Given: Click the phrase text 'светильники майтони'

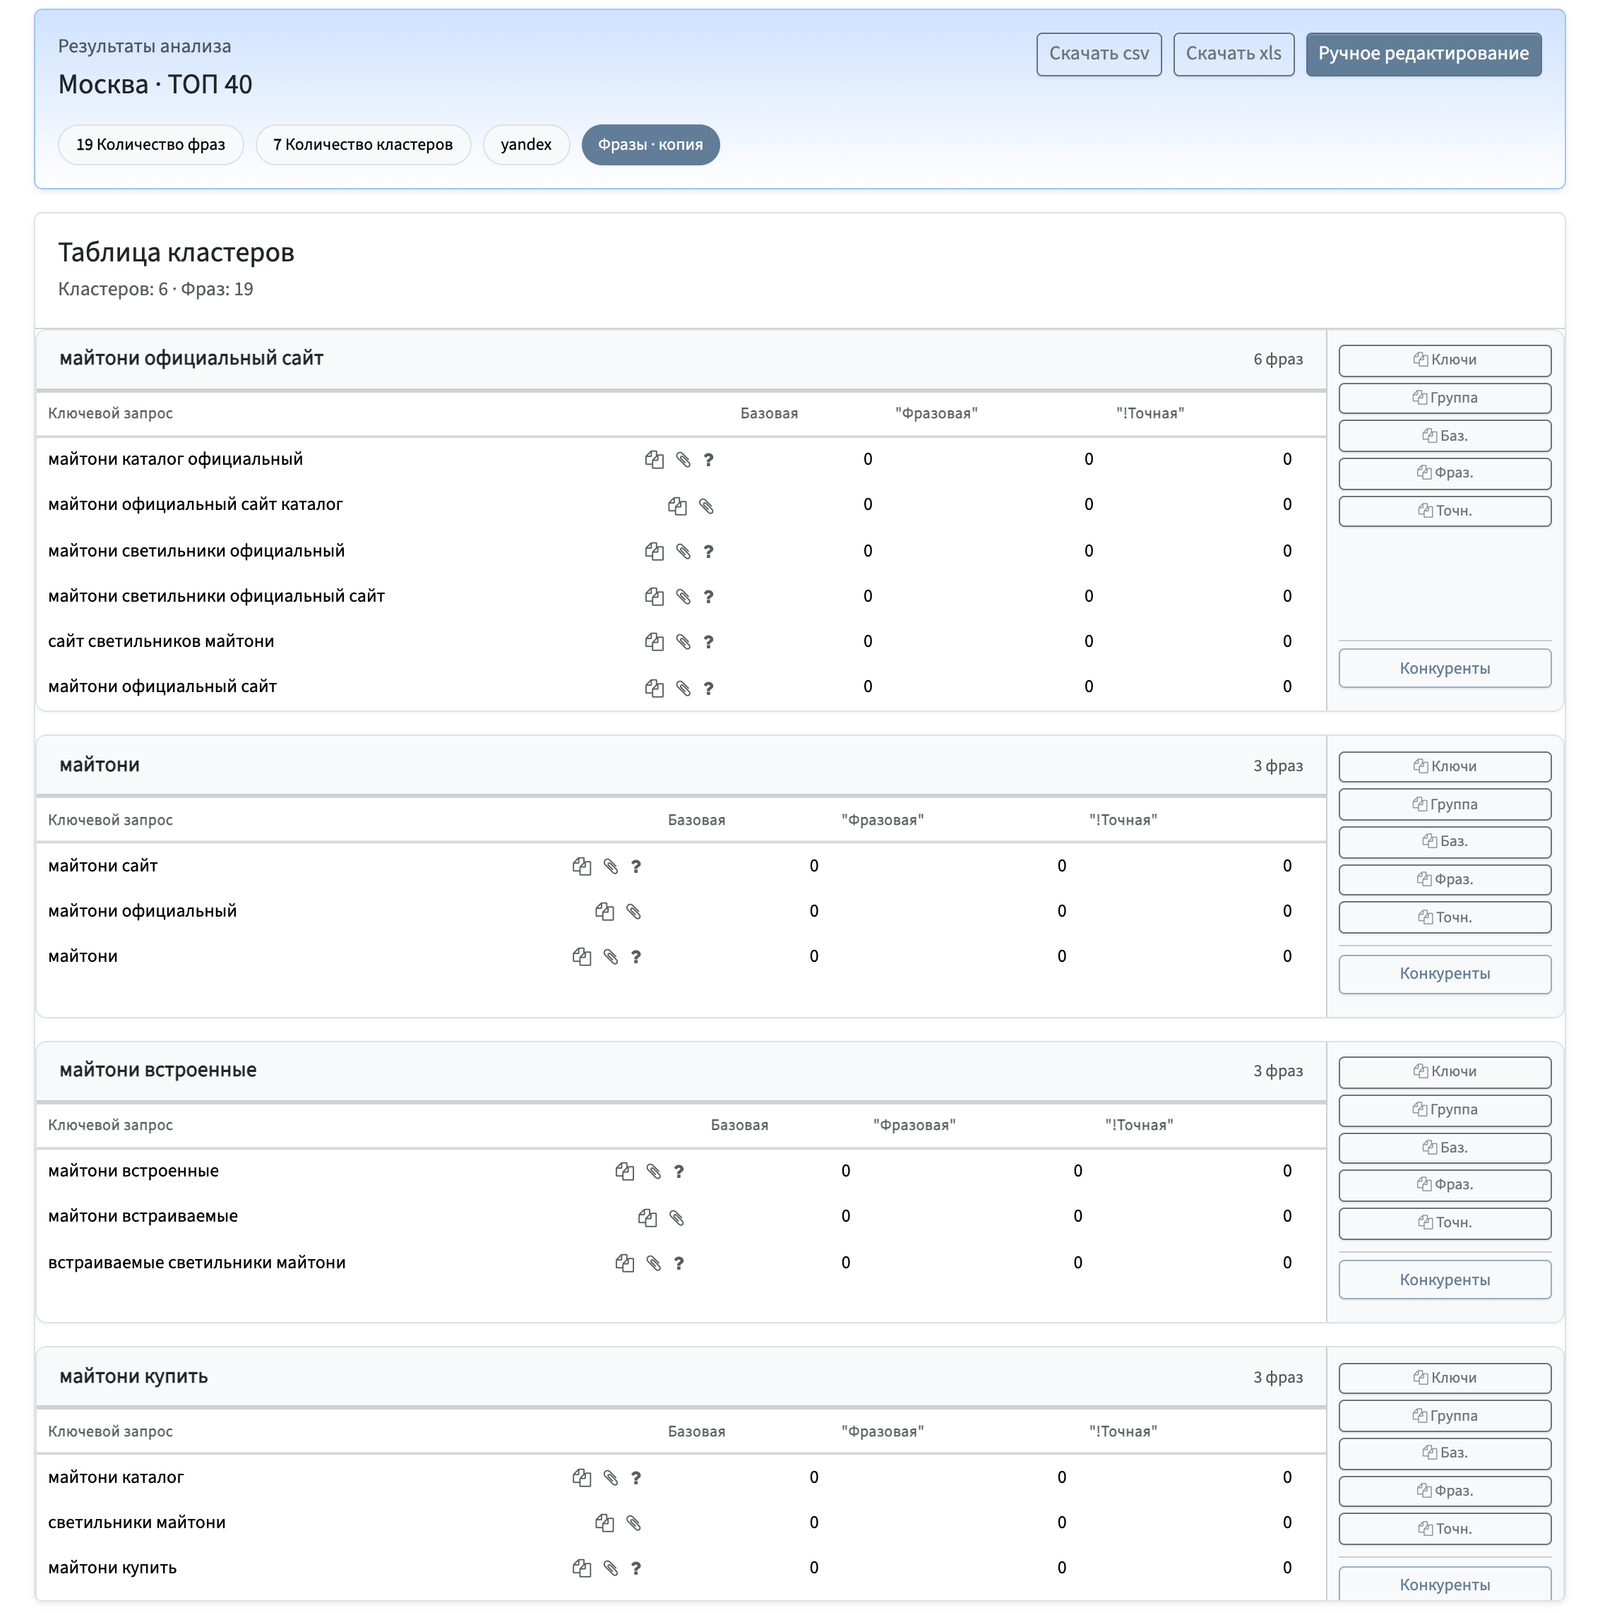Looking at the screenshot, I should click(137, 1523).
